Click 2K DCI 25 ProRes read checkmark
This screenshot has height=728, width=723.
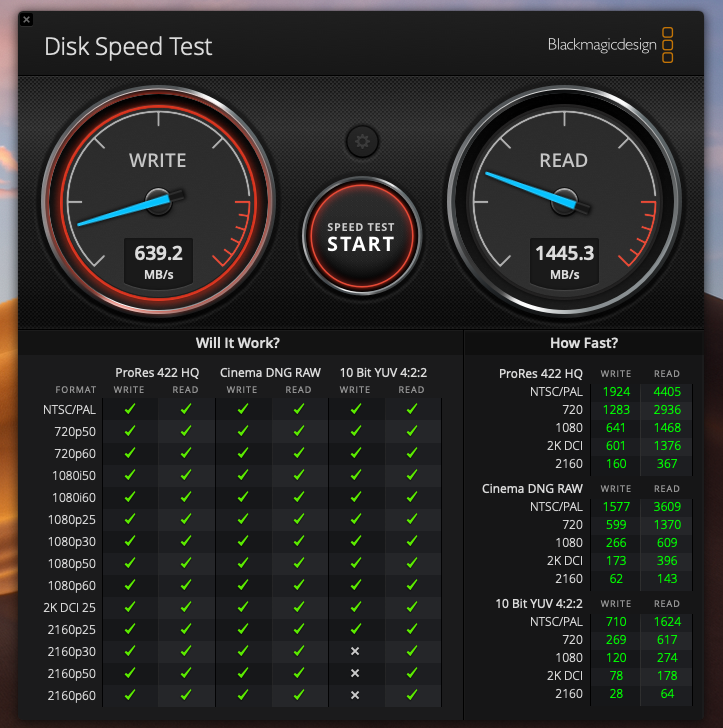[x=186, y=607]
